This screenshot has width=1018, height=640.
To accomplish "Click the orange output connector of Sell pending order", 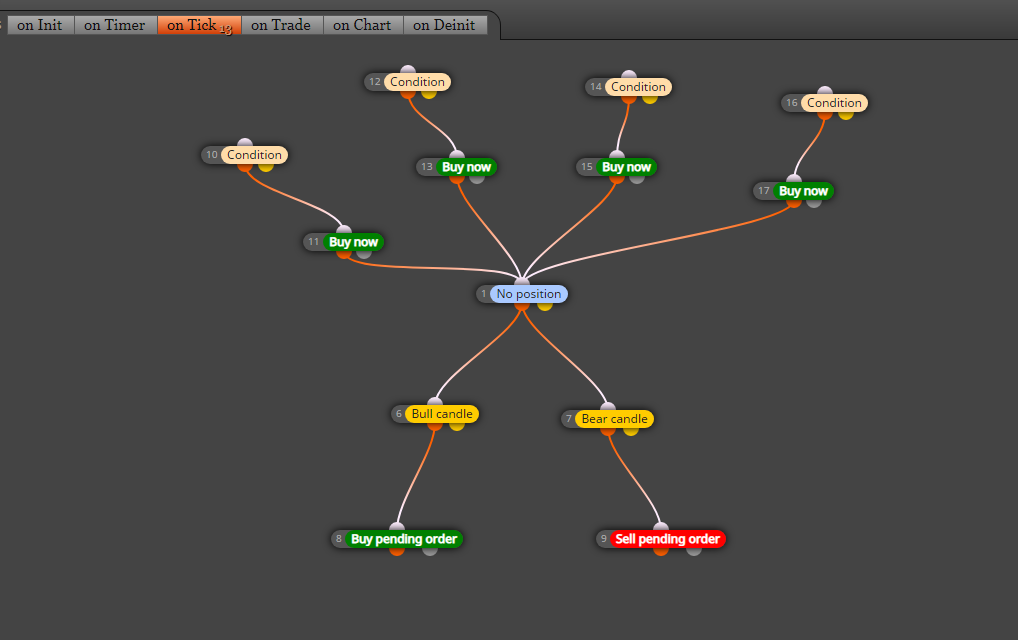I will tap(661, 550).
